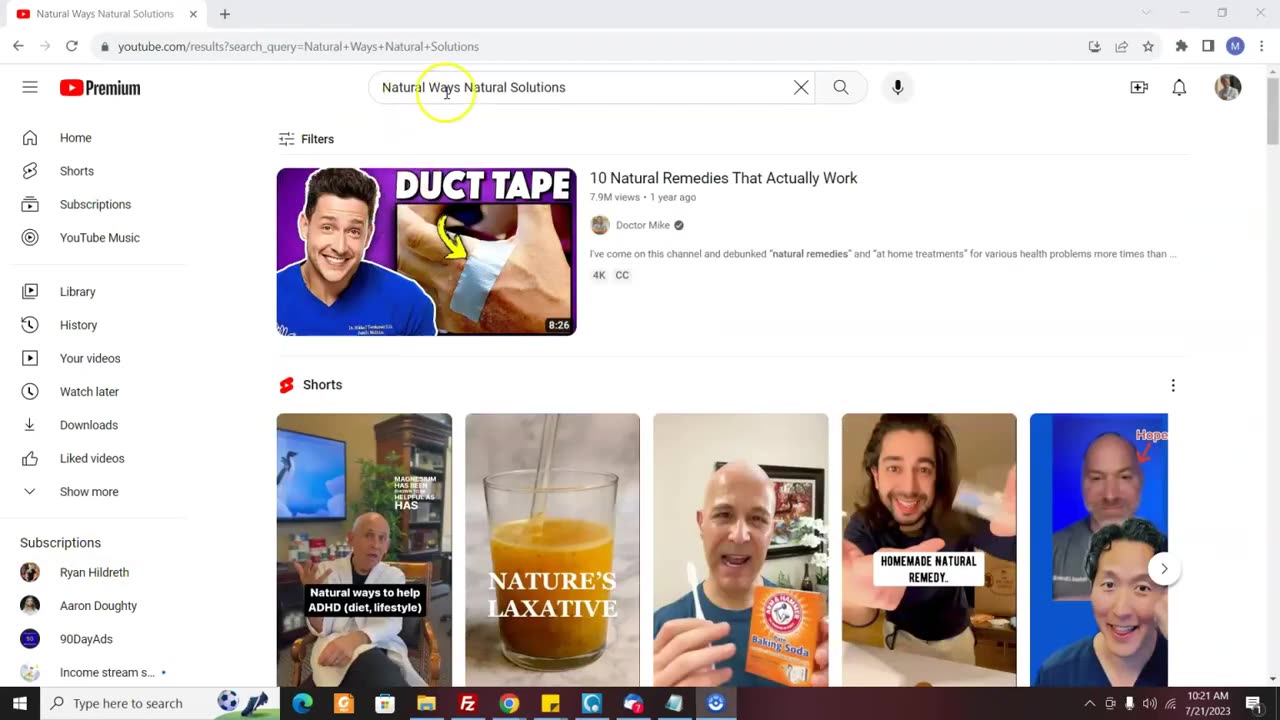This screenshot has width=1280, height=720.
Task: Open File Explorer from the taskbar
Action: (426, 703)
